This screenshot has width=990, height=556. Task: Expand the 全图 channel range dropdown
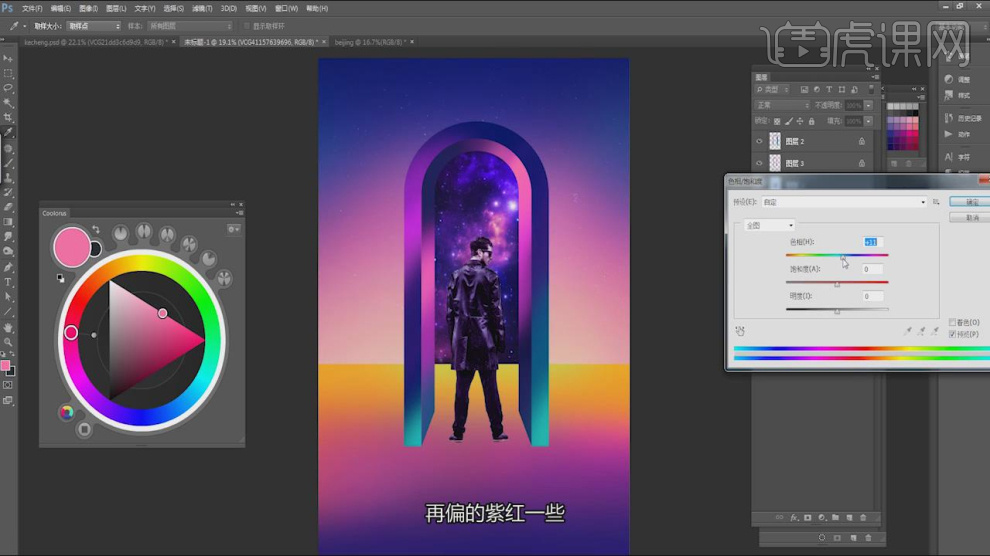pyautogui.click(x=769, y=225)
